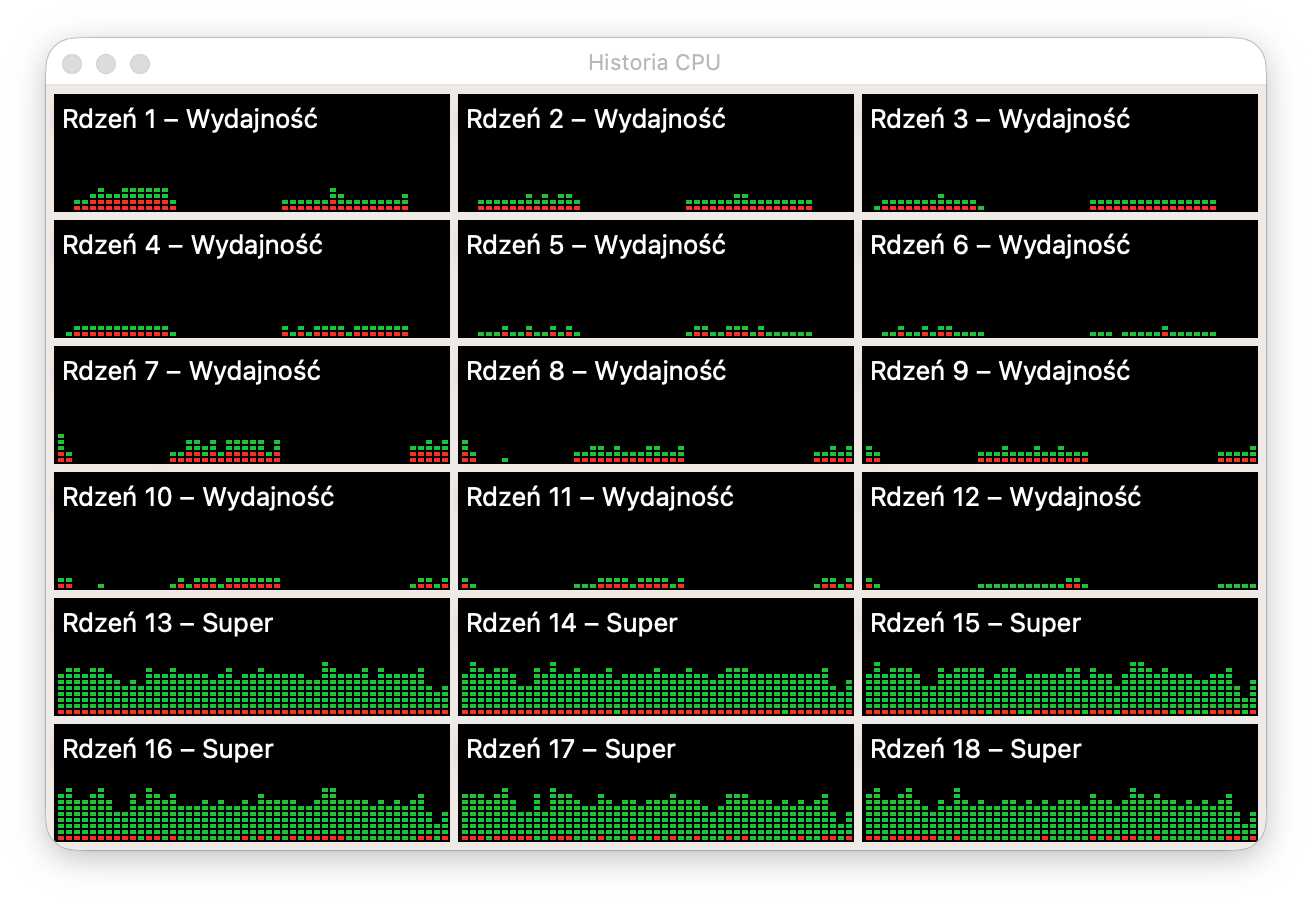Image resolution: width=1312 pixels, height=904 pixels.
Task: Click the Rdzeń 15 – Super usage graph
Action: (x=1060, y=657)
